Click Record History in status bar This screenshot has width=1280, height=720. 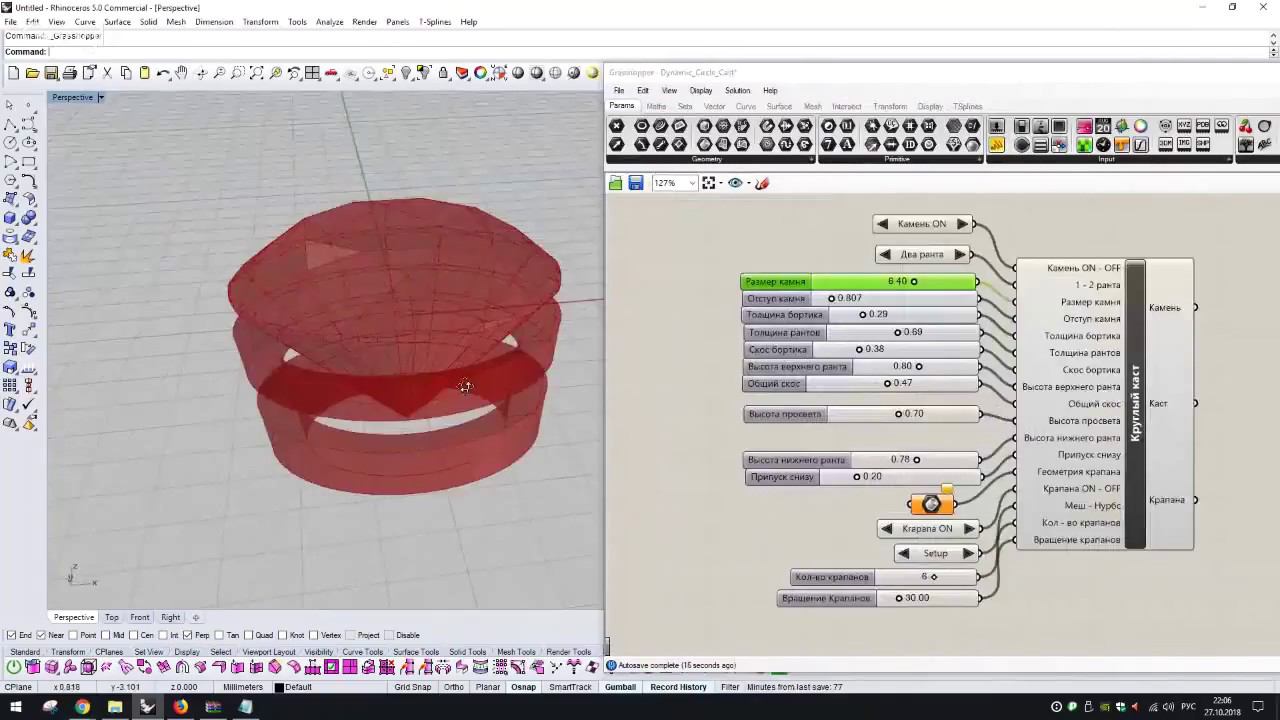click(678, 687)
